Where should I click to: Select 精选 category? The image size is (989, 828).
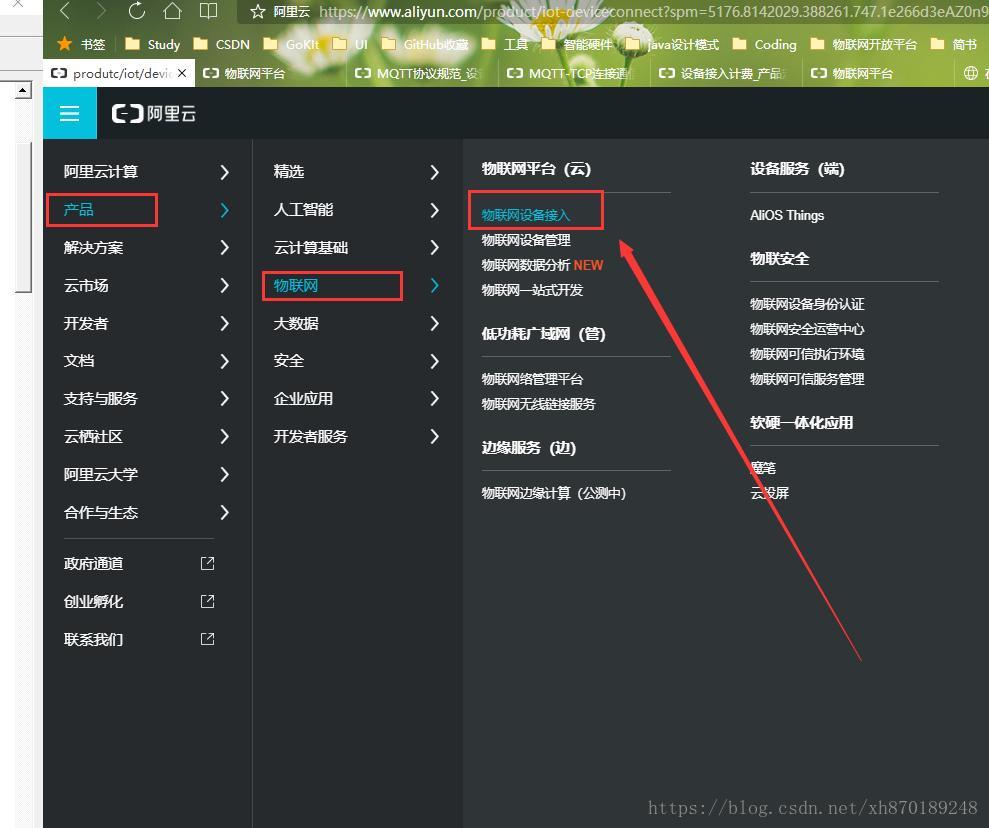[289, 172]
